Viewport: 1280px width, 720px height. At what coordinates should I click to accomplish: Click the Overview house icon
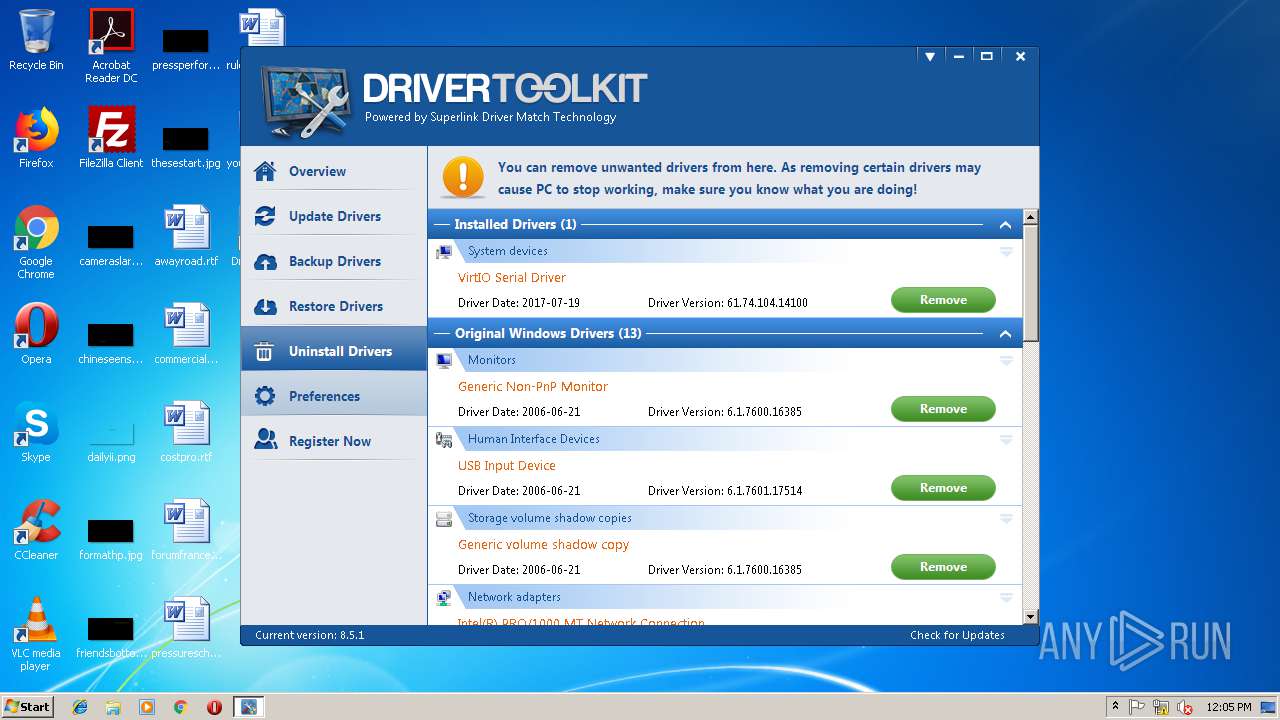click(x=265, y=171)
